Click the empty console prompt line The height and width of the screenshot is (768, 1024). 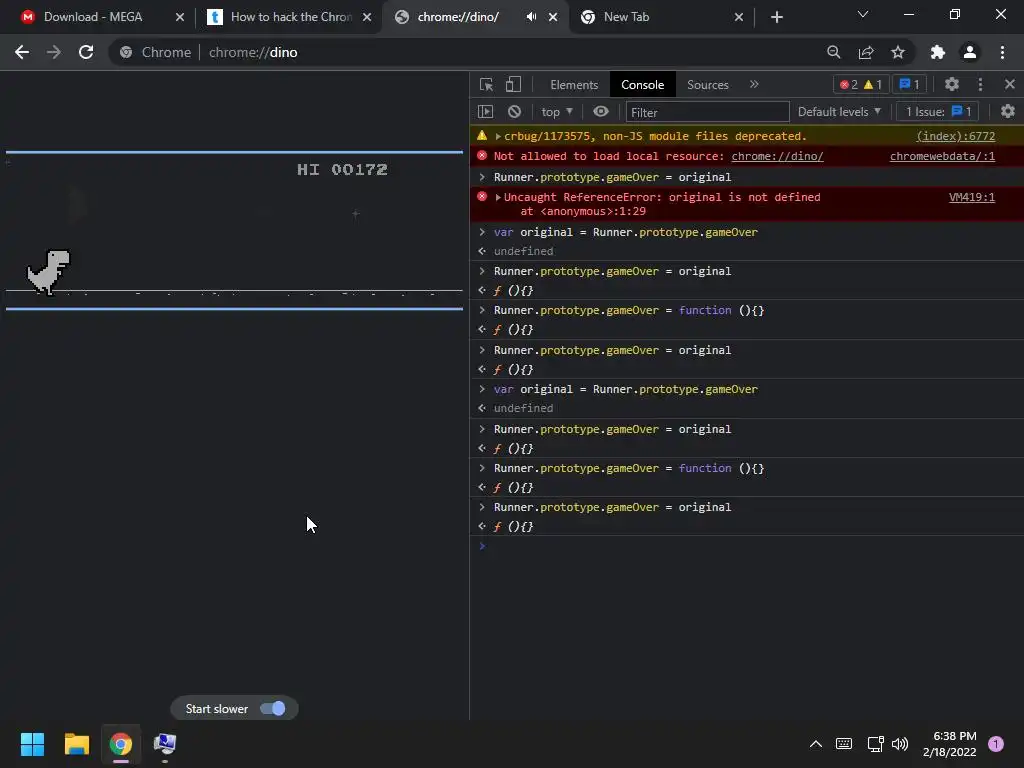coord(746,546)
